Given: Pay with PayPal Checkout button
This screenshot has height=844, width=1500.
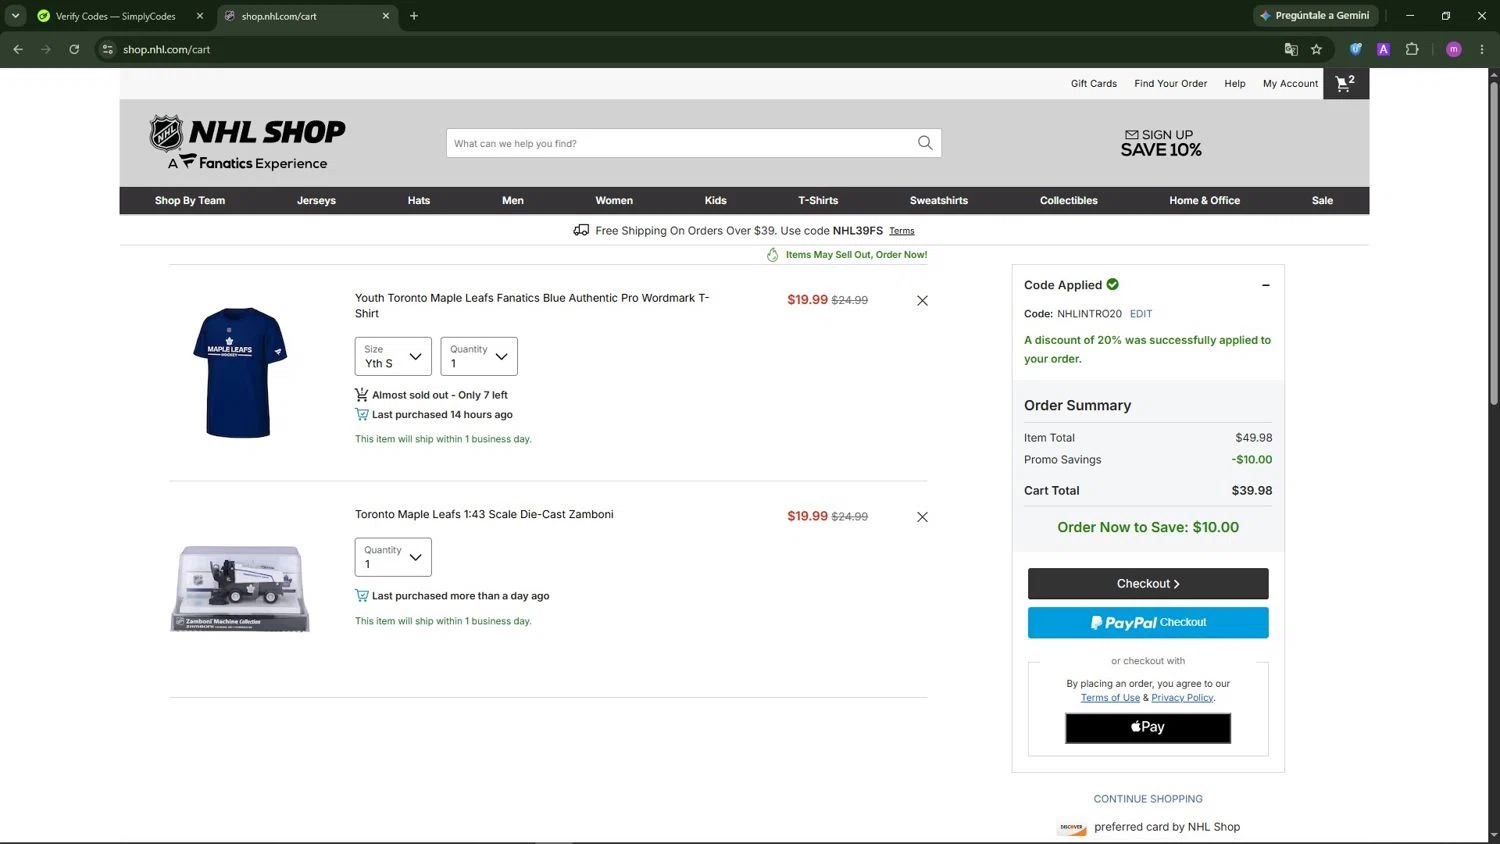Looking at the screenshot, I should click(x=1148, y=623).
